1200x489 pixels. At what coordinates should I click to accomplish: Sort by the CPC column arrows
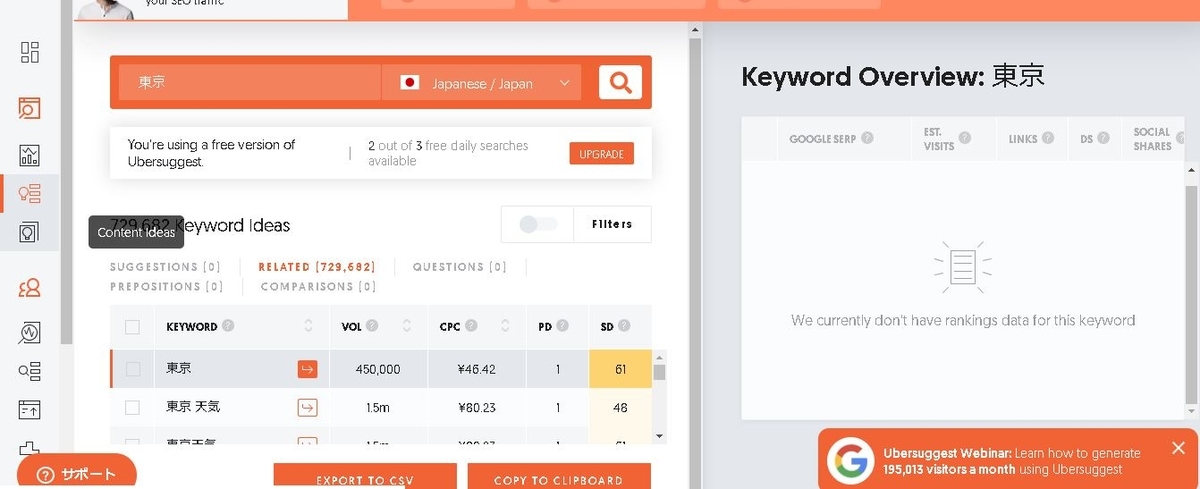pyautogui.click(x=506, y=326)
